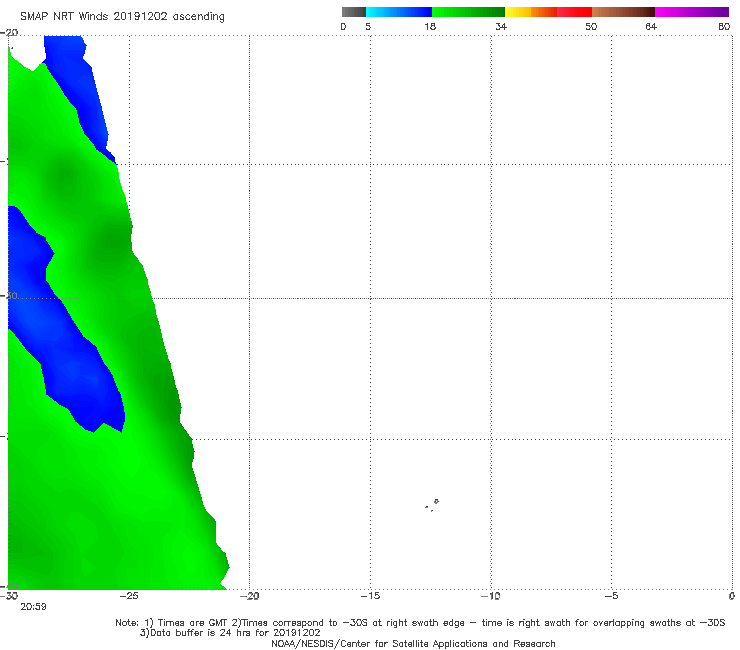Click the '-15' longitude label on the bottom axis
The image size is (740, 650).
pyautogui.click(x=370, y=596)
